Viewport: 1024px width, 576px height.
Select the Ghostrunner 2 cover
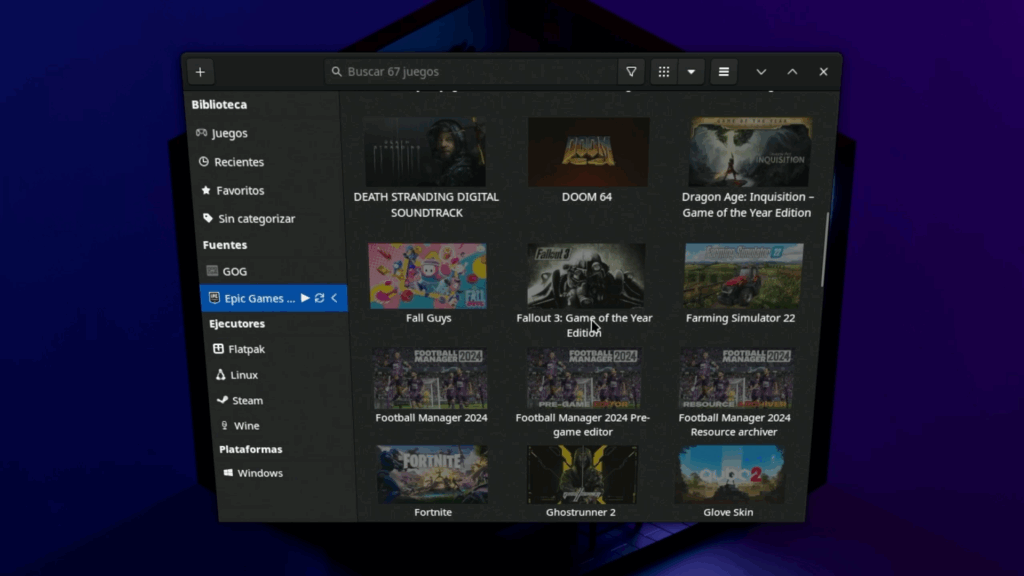[583, 475]
